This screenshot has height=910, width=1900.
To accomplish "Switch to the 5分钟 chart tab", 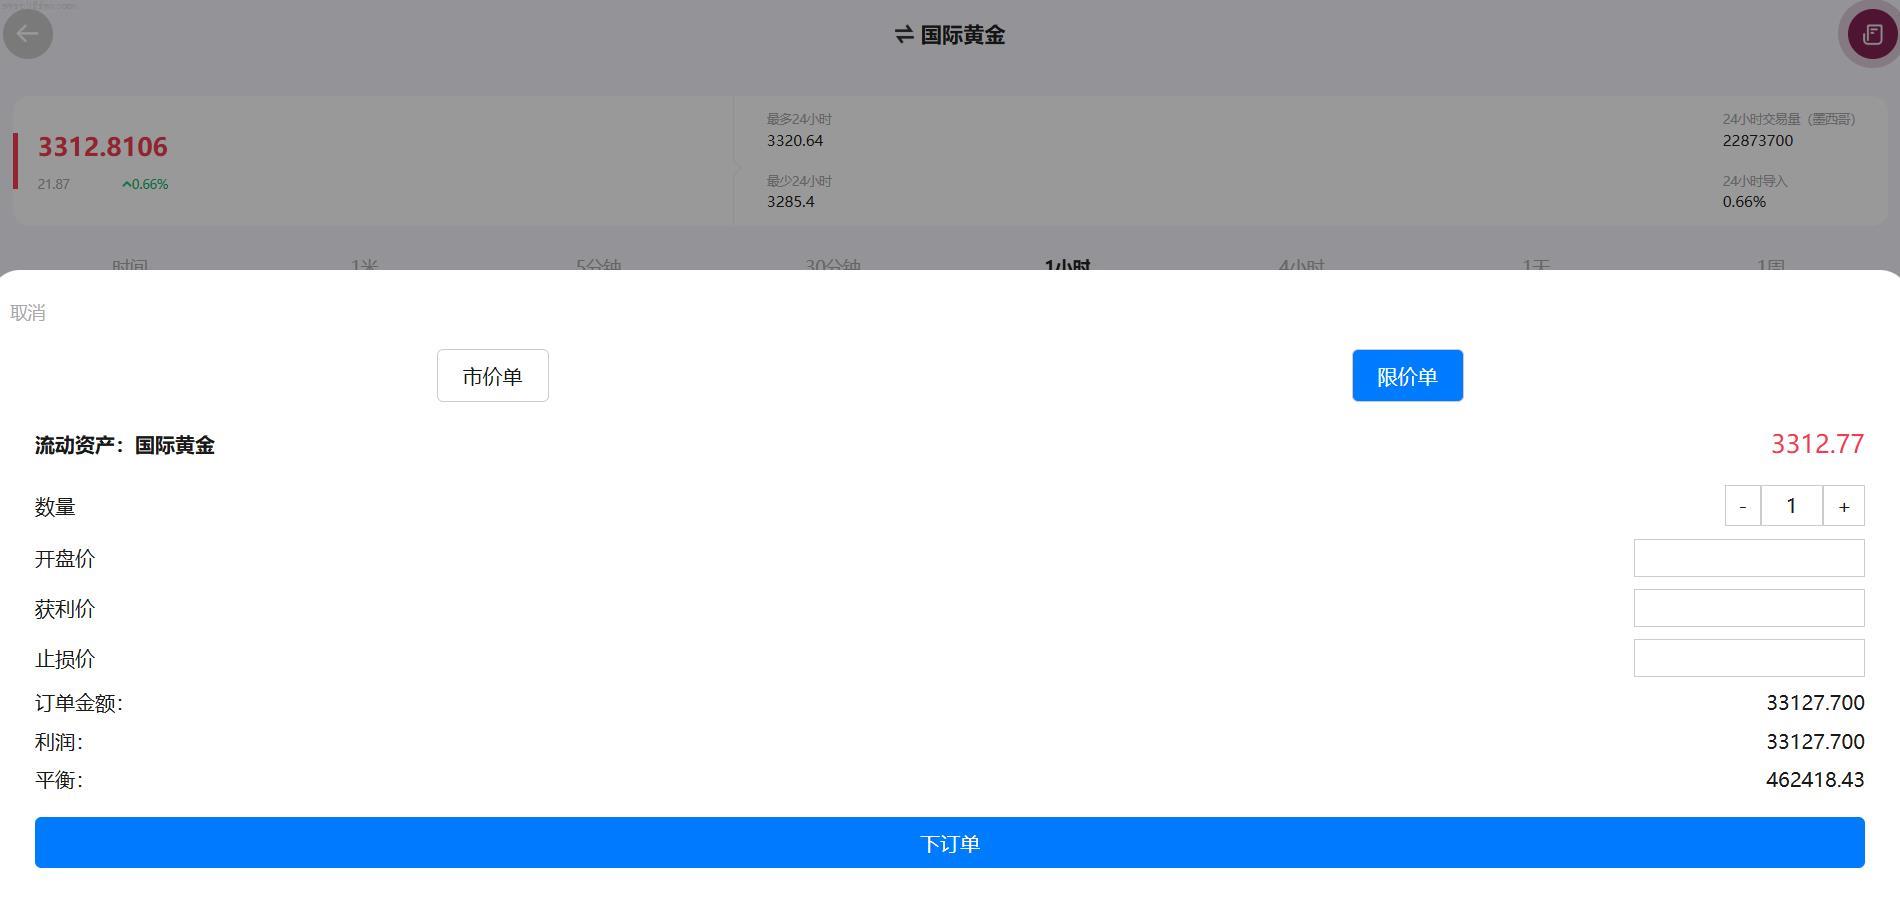I will [x=598, y=264].
